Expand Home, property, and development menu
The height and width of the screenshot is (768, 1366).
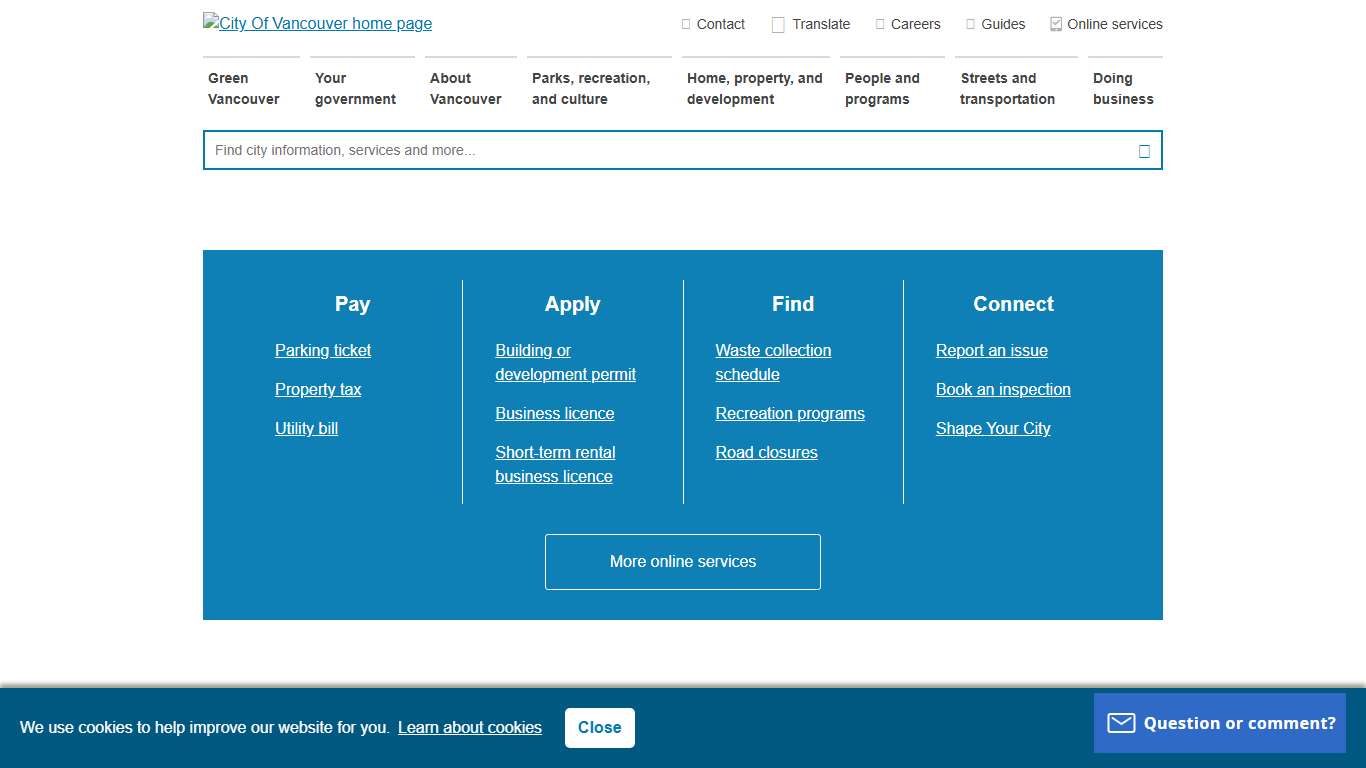[754, 88]
